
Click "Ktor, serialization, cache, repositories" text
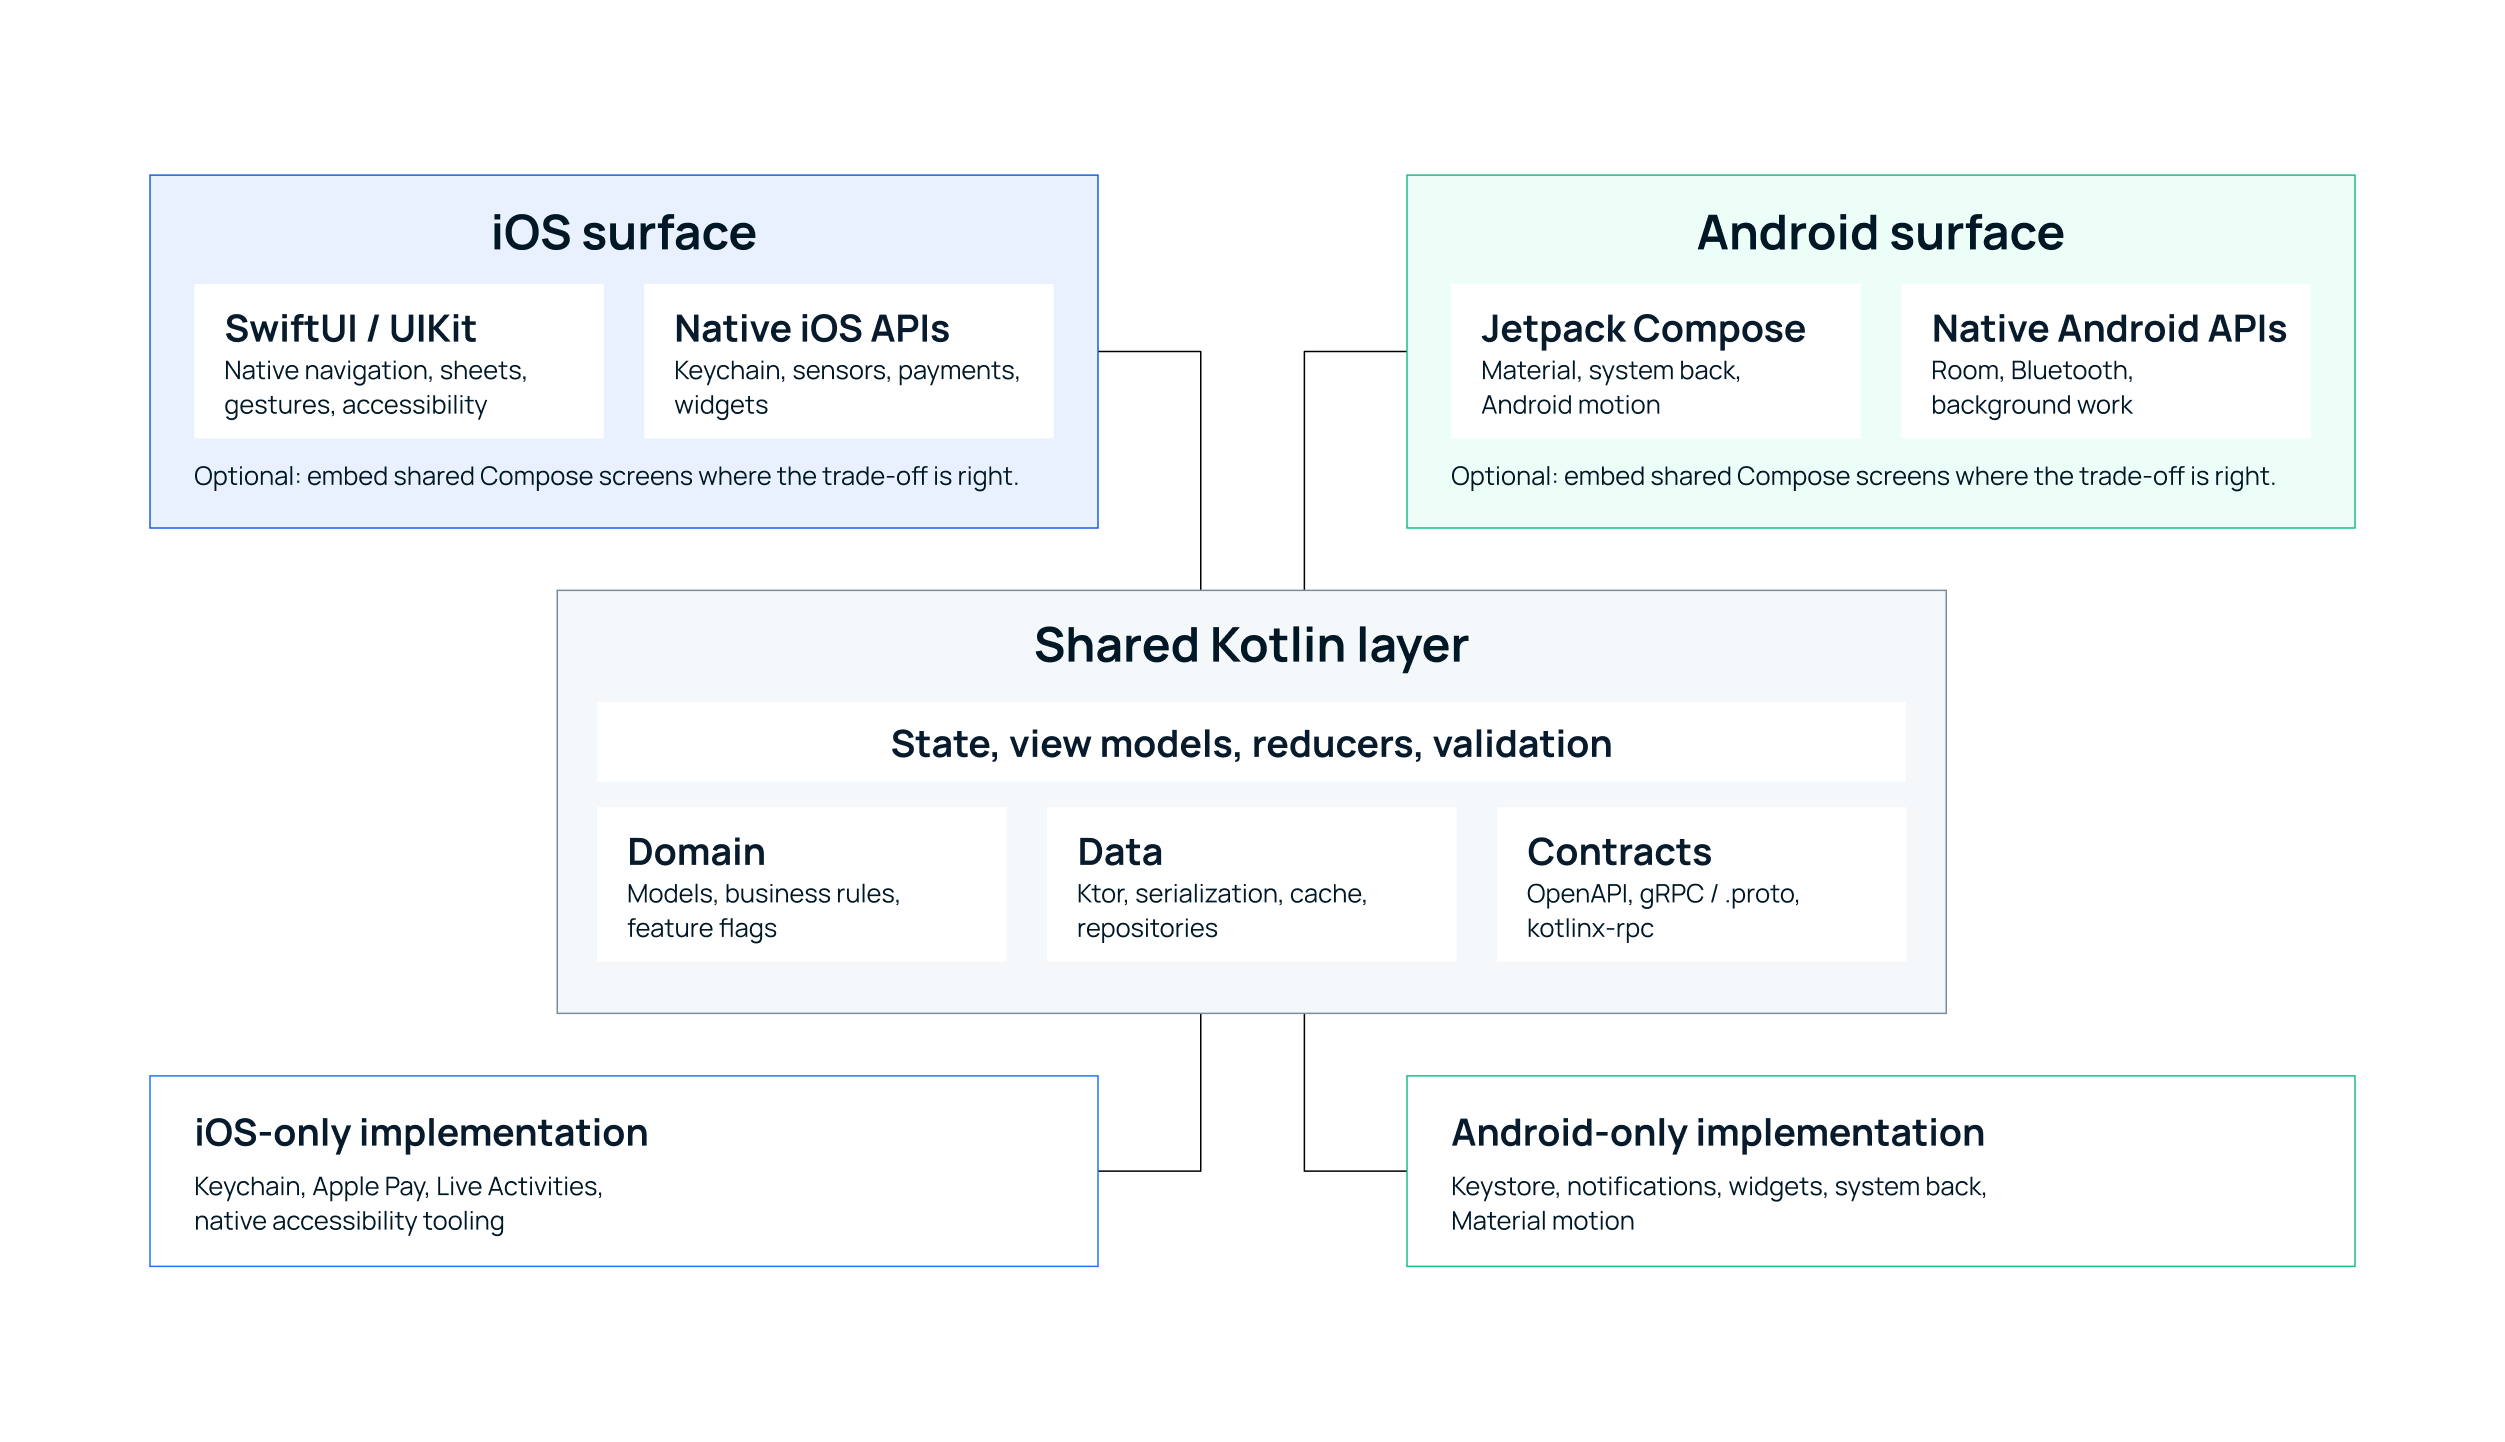point(1222,911)
